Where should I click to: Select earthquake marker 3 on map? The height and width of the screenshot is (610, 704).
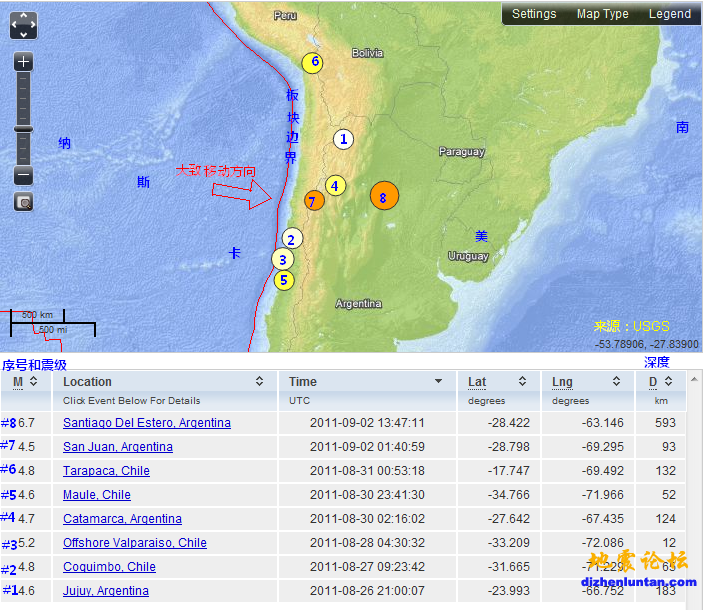click(x=282, y=259)
